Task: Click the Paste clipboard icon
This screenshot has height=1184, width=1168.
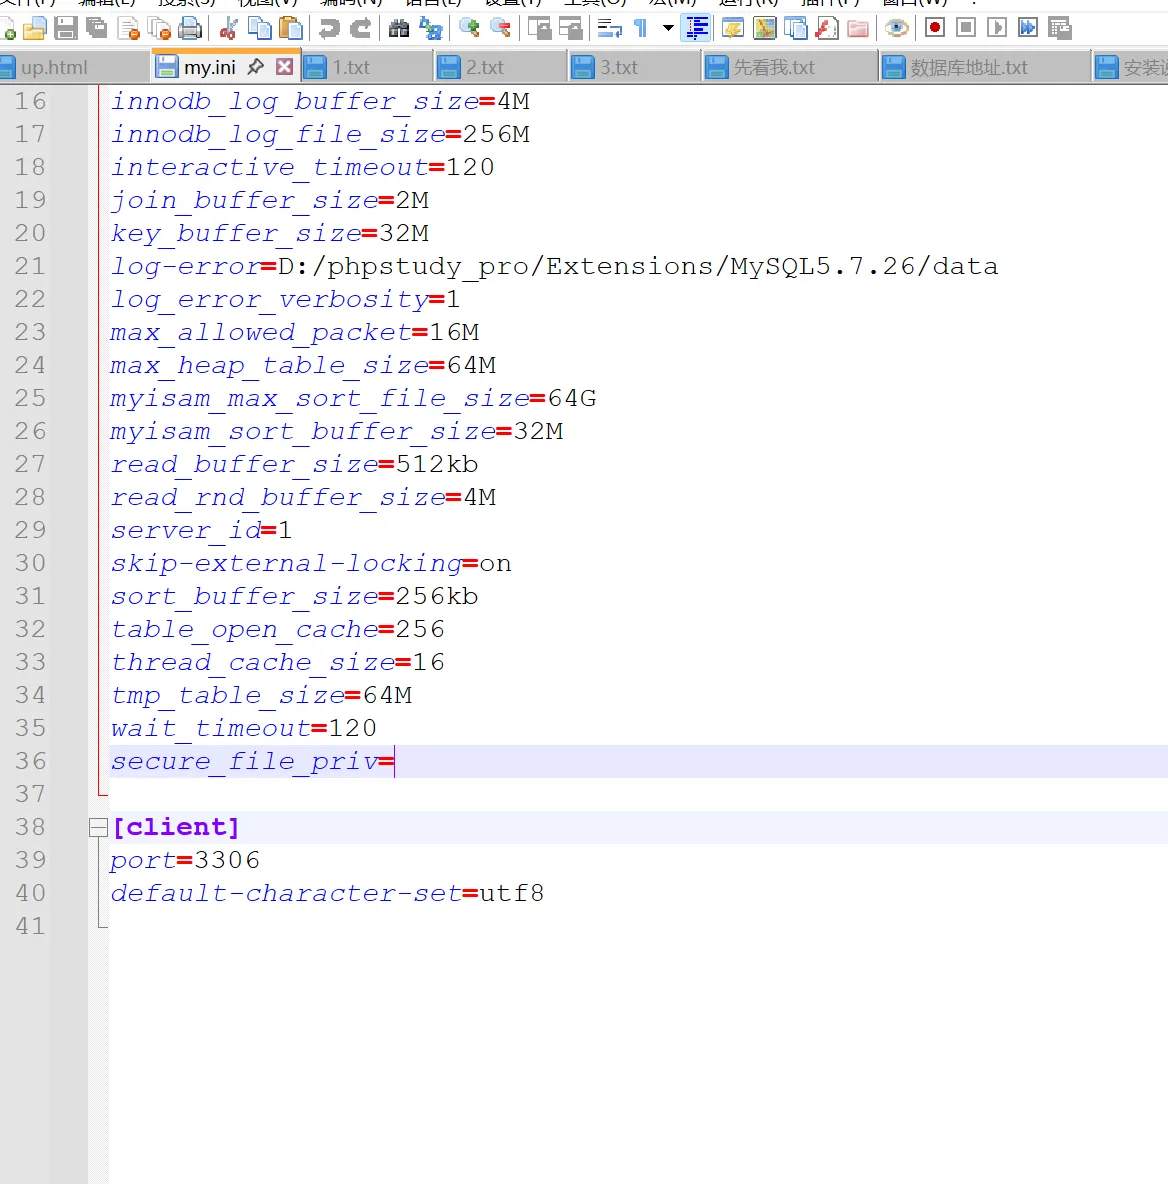Action: tap(291, 28)
